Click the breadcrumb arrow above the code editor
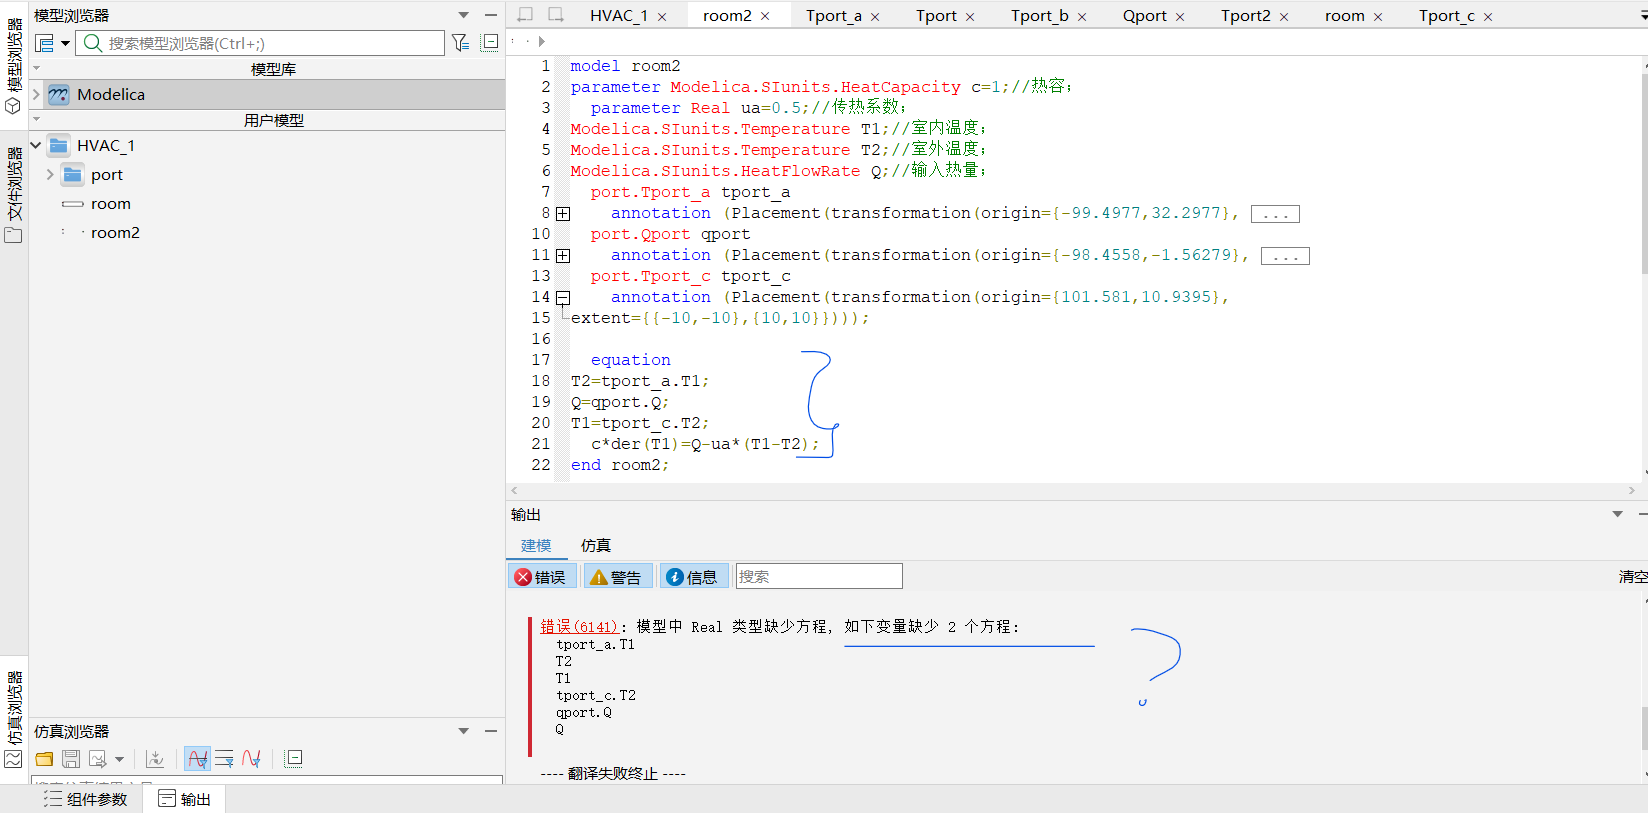 (x=541, y=41)
